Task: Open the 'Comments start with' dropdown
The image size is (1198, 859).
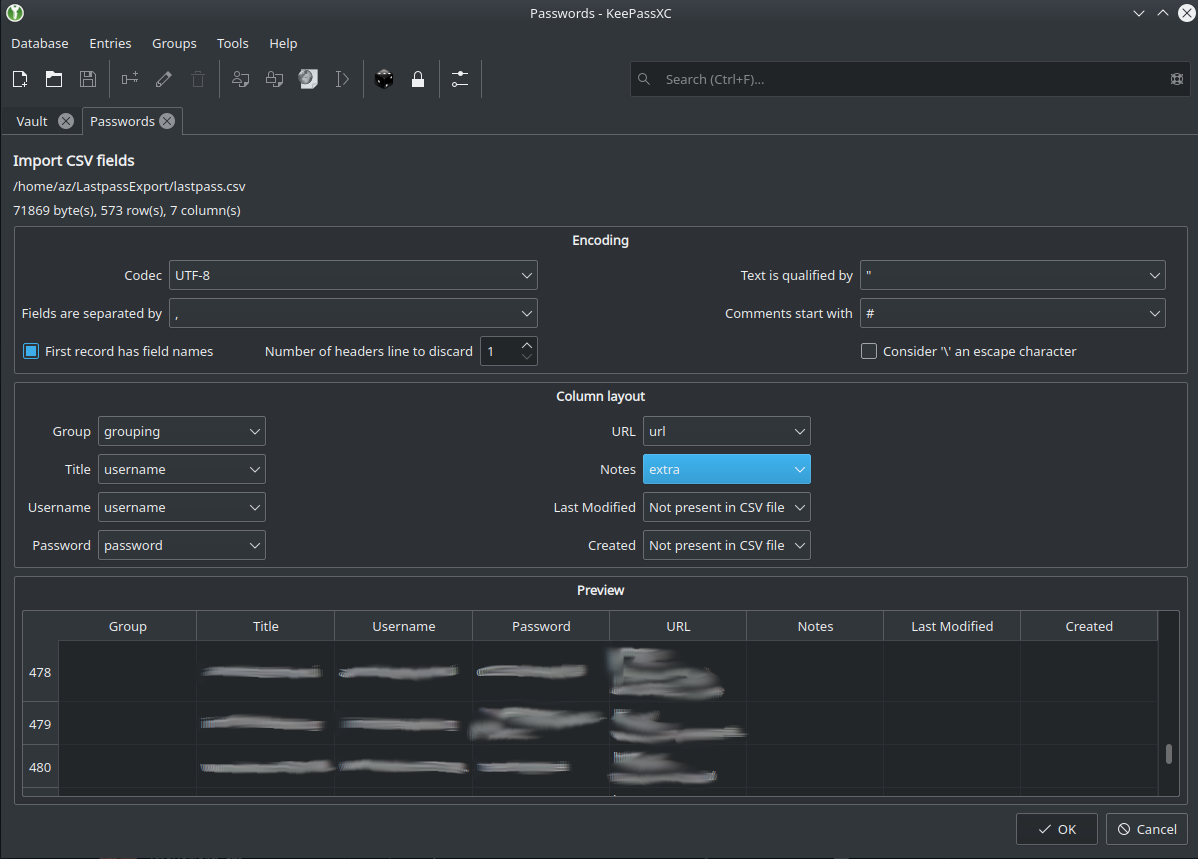Action: click(1012, 313)
